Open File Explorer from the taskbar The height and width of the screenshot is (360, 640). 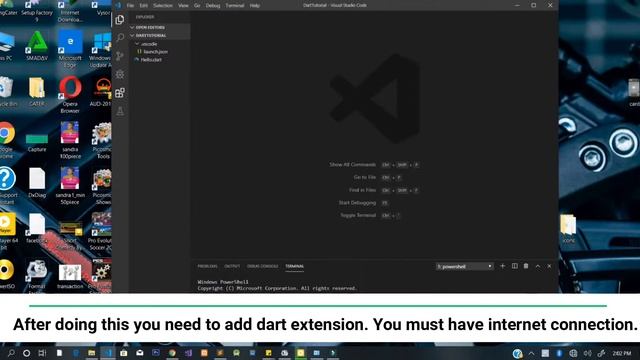click(x=91, y=353)
